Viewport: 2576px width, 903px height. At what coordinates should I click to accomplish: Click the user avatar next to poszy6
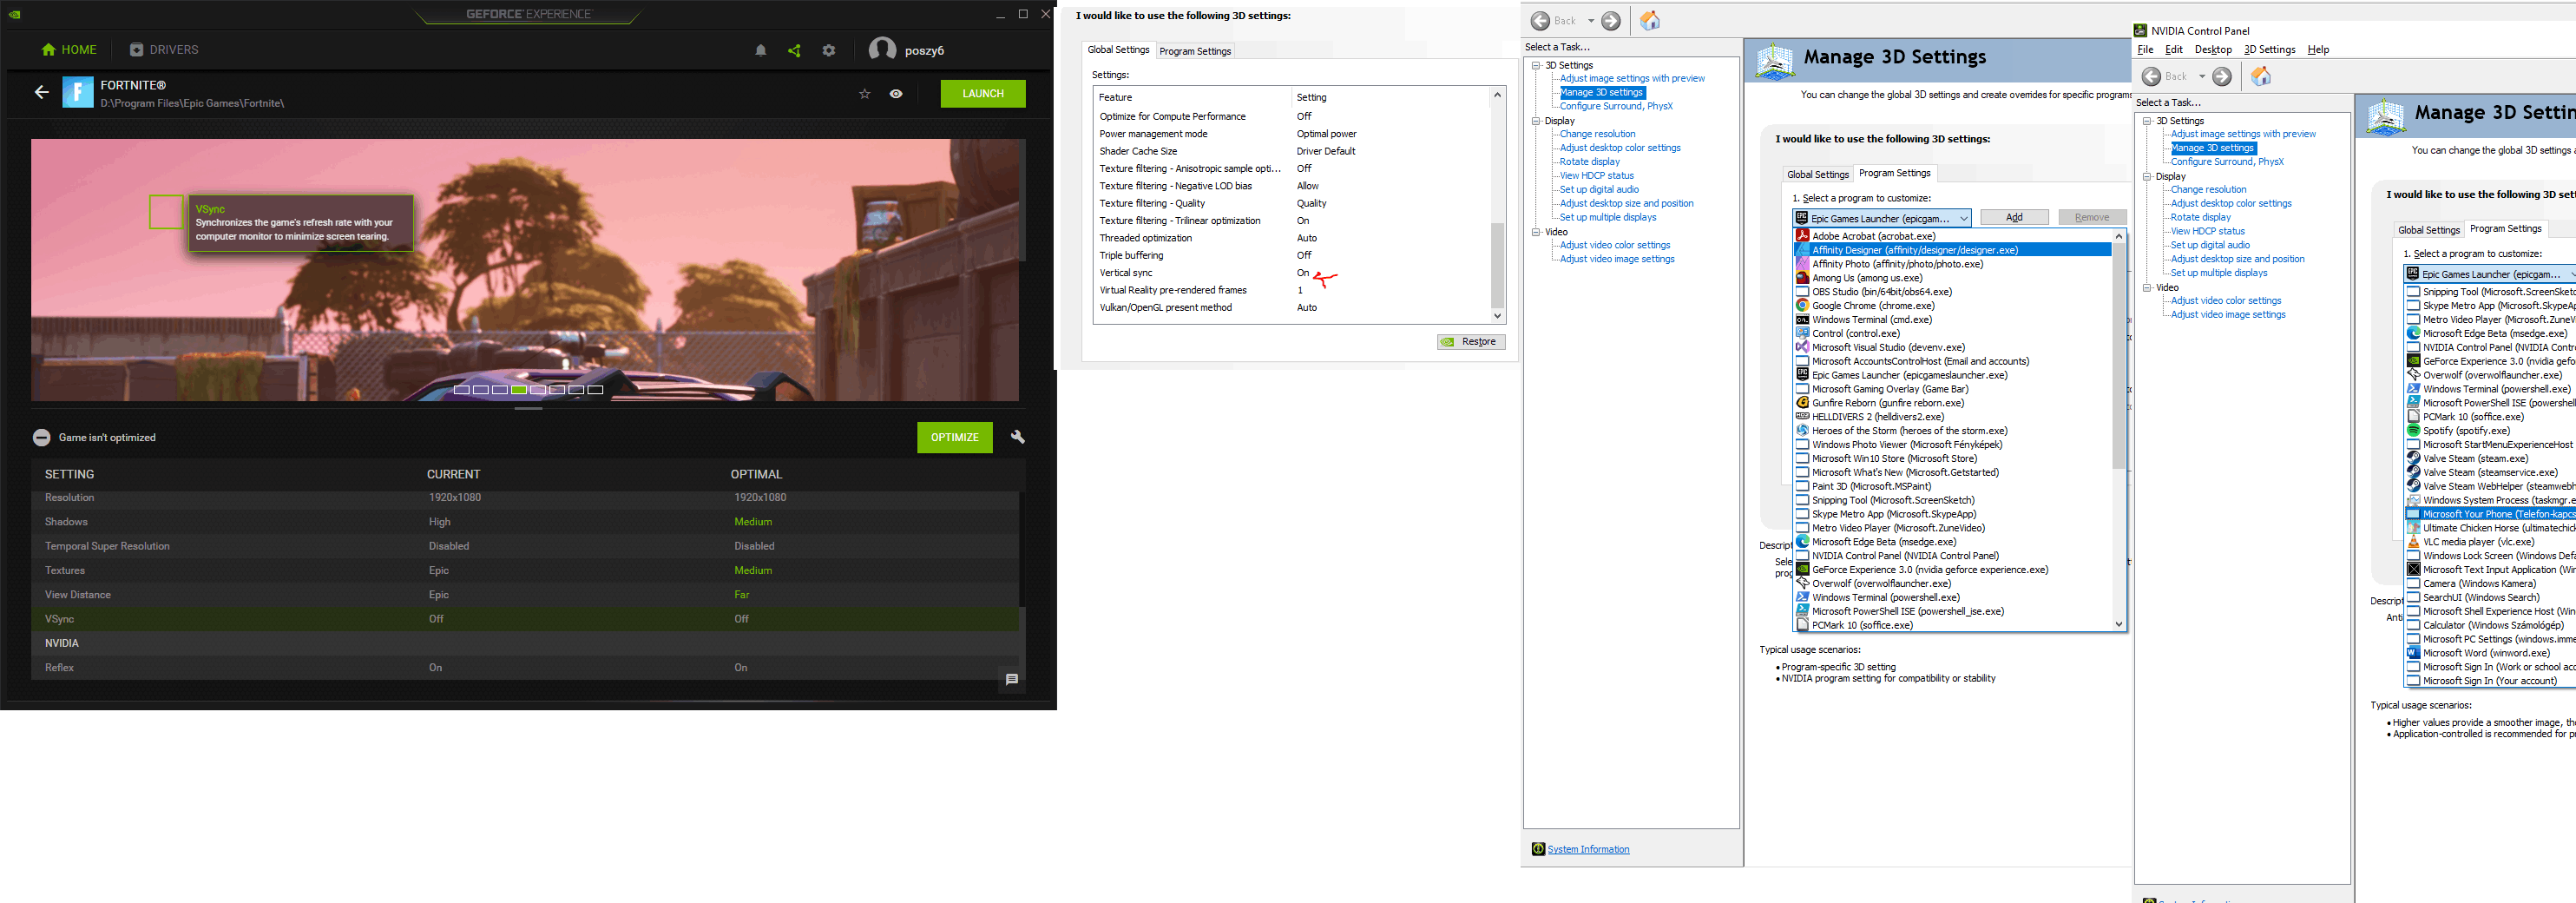[x=881, y=49]
